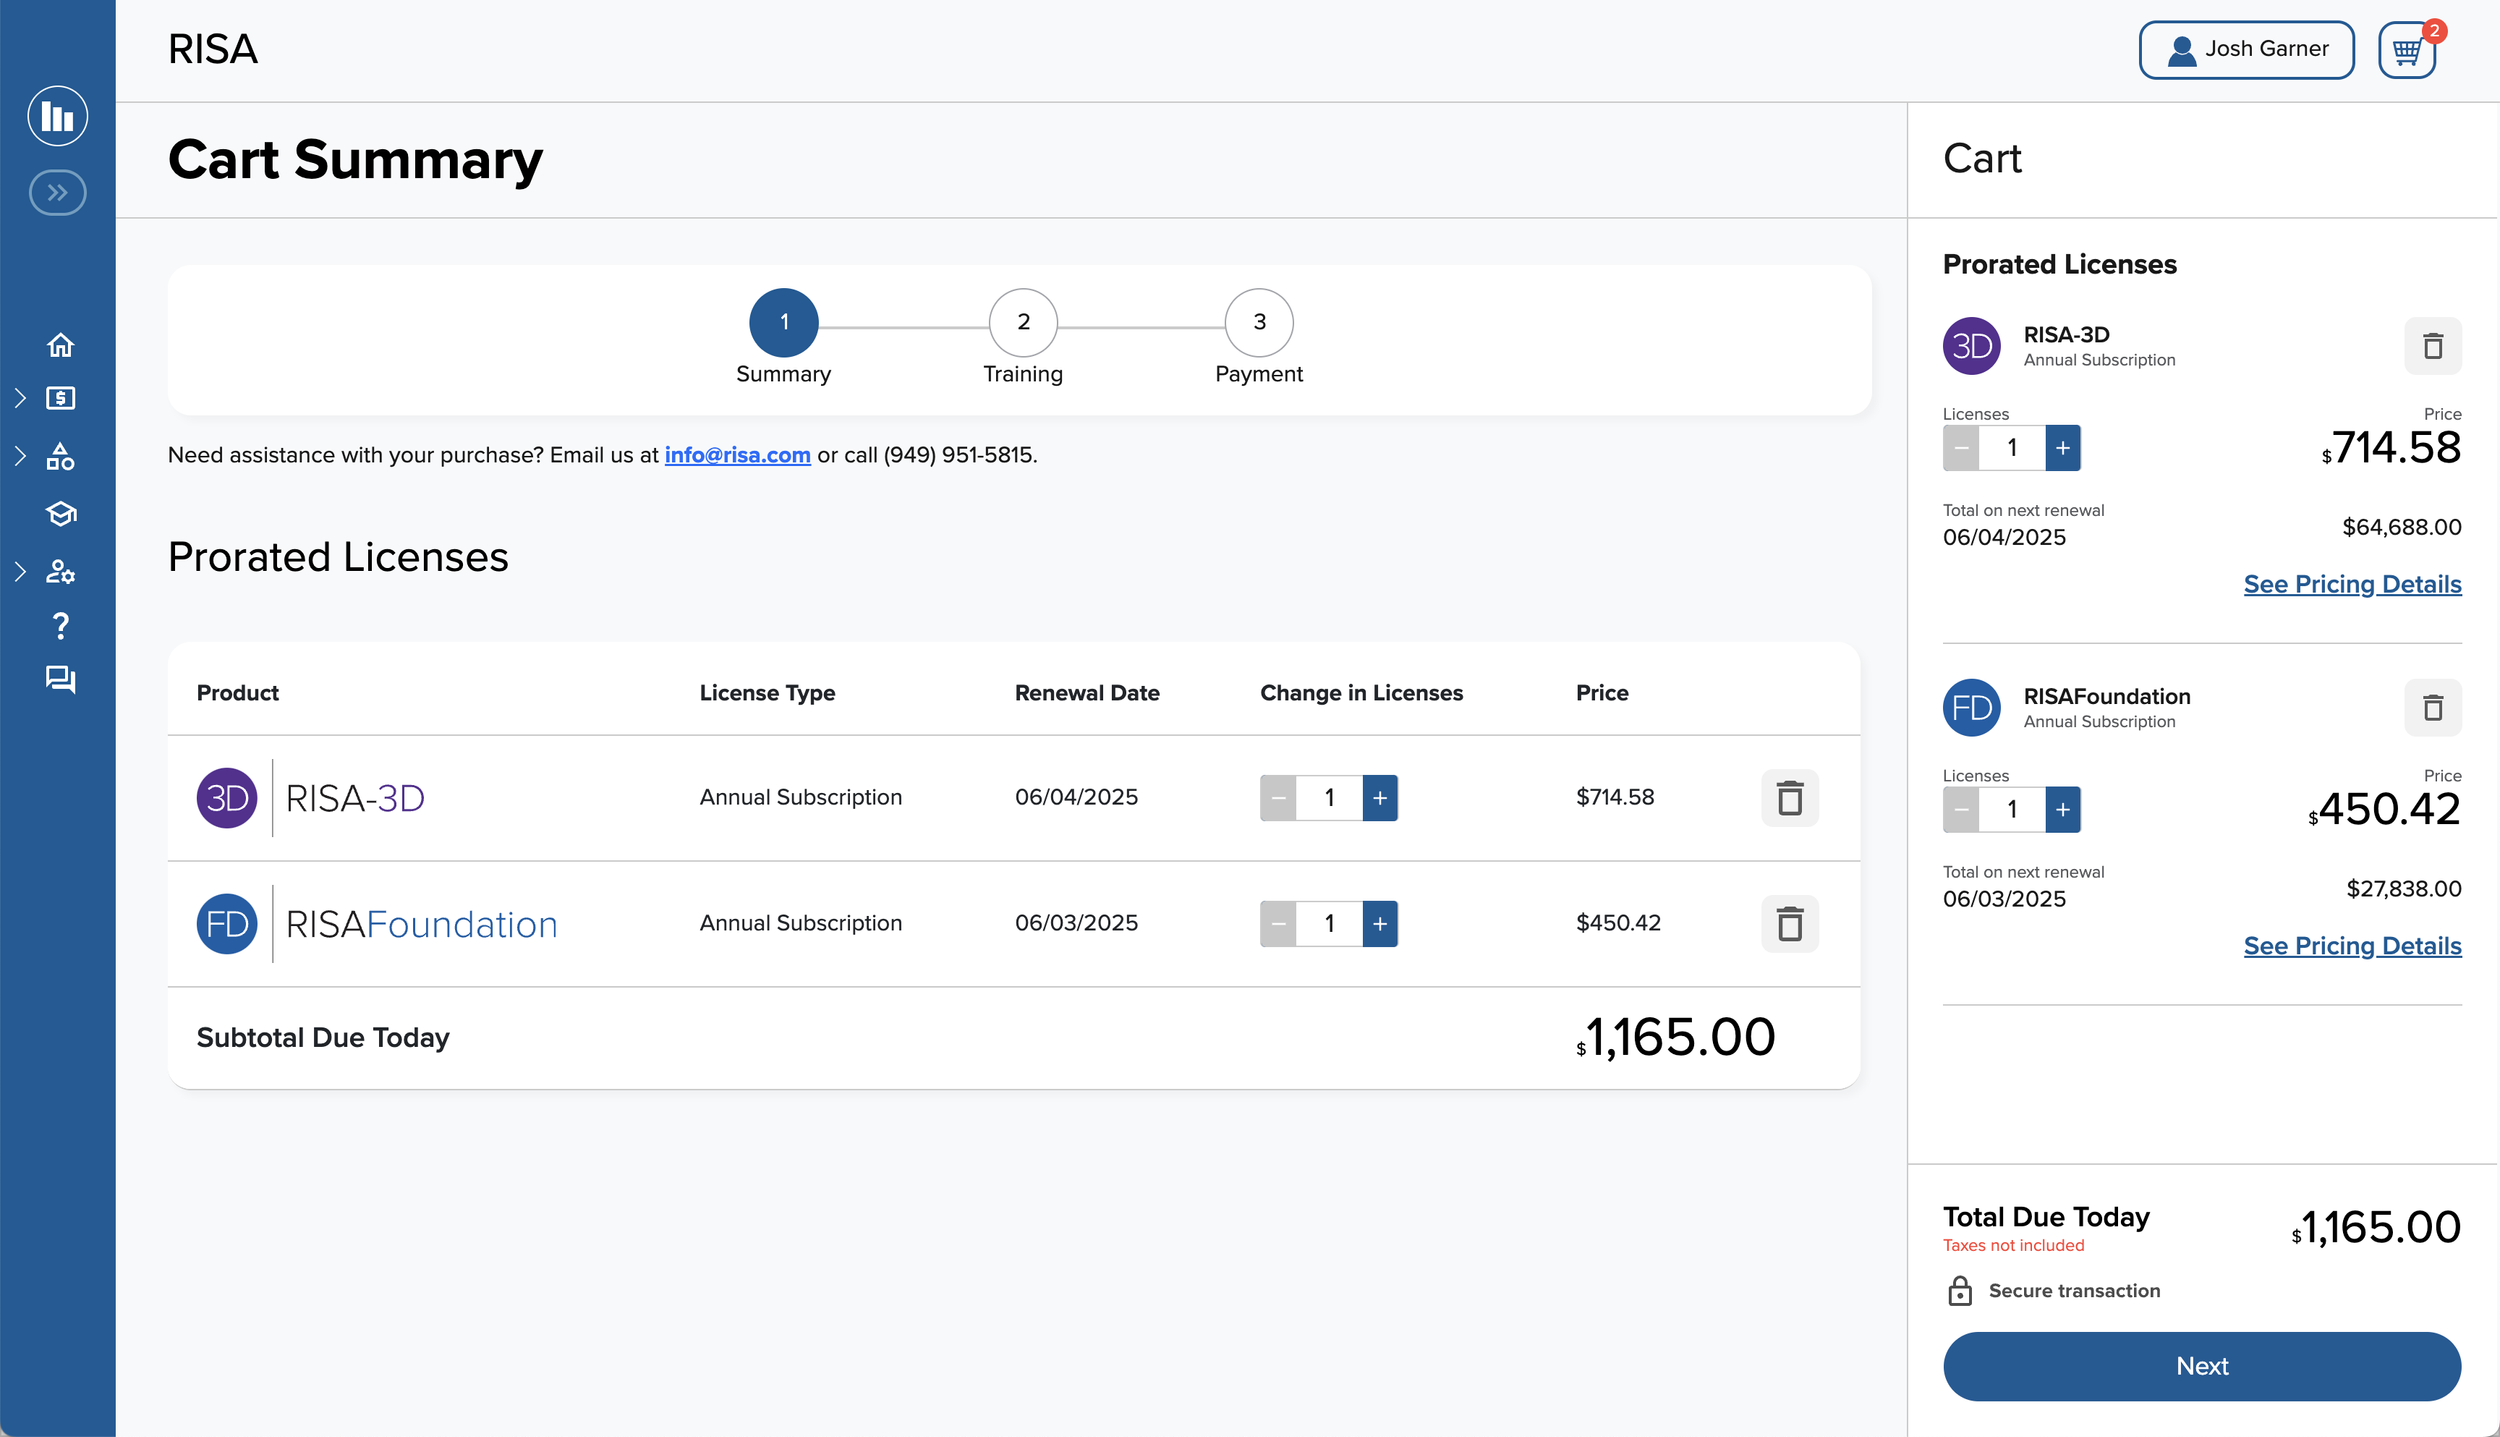Click the 06/04/2025 renewal date in table
Image resolution: width=2500 pixels, height=1437 pixels.
coord(1076,797)
